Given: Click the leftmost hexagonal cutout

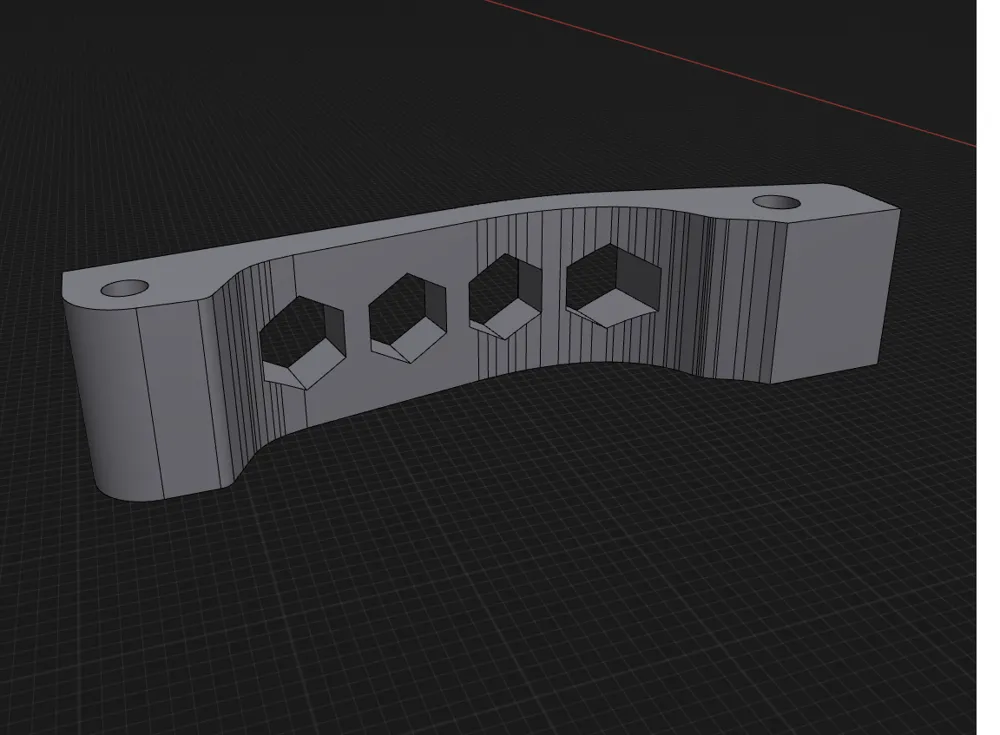Looking at the screenshot, I should tap(302, 343).
